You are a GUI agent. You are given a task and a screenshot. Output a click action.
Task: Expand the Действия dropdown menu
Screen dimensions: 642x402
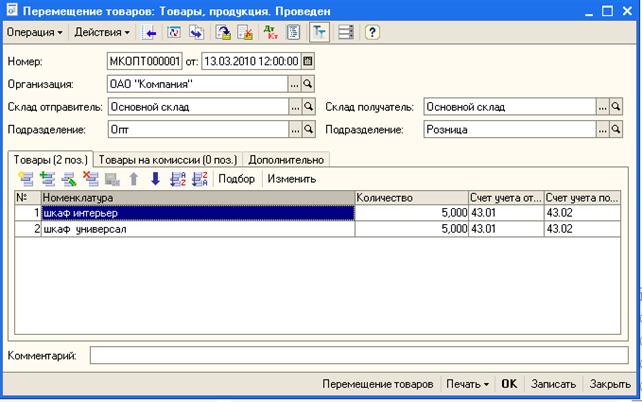[105, 32]
